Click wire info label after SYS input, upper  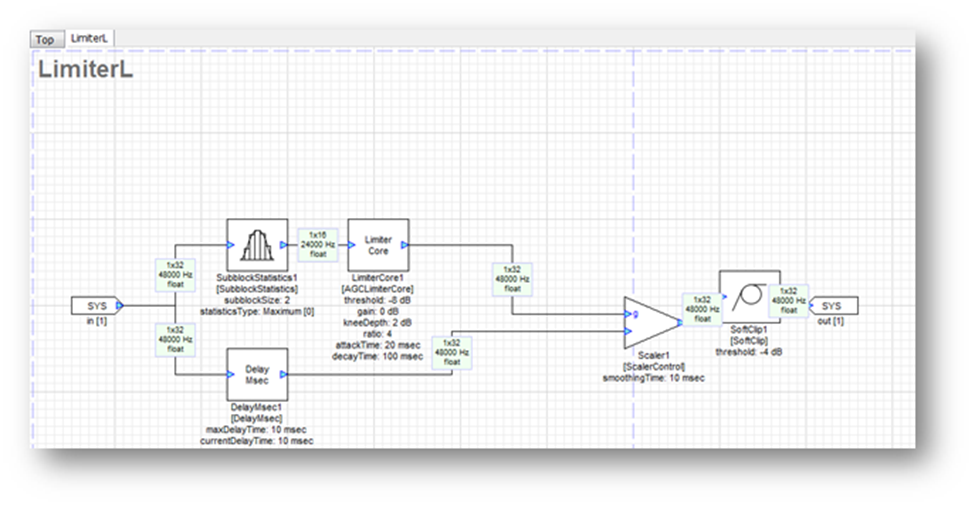[x=175, y=275]
